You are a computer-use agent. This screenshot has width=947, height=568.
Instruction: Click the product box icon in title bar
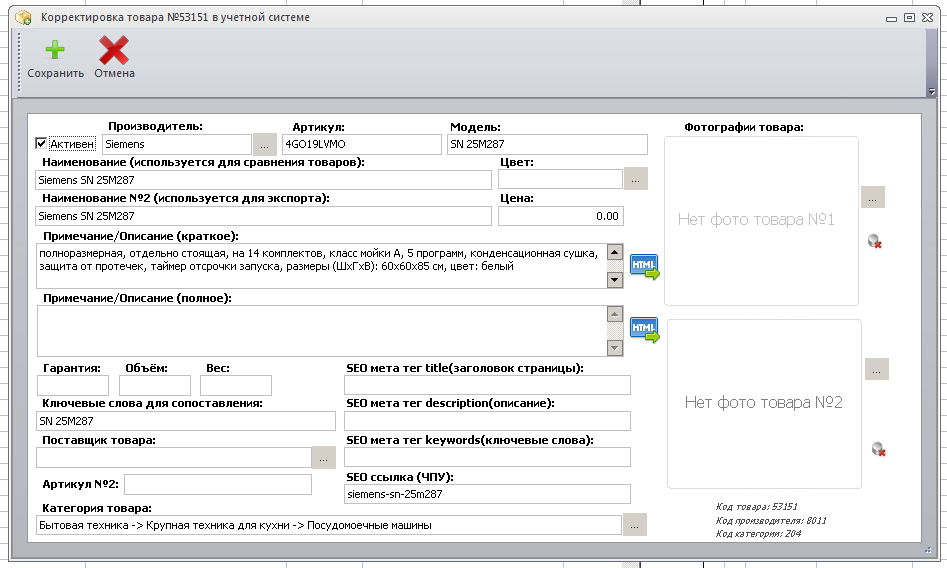click(23, 18)
